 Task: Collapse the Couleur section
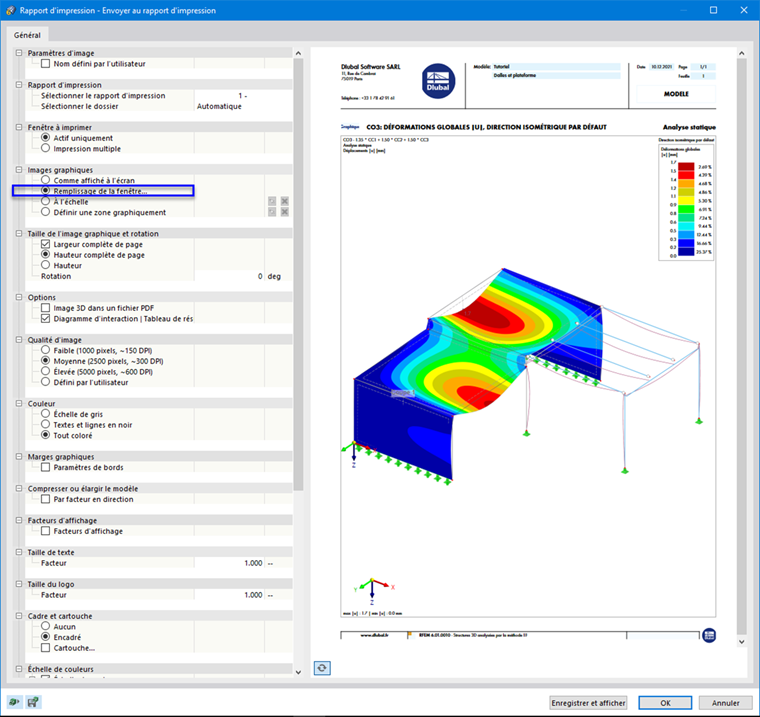pyautogui.click(x=19, y=403)
